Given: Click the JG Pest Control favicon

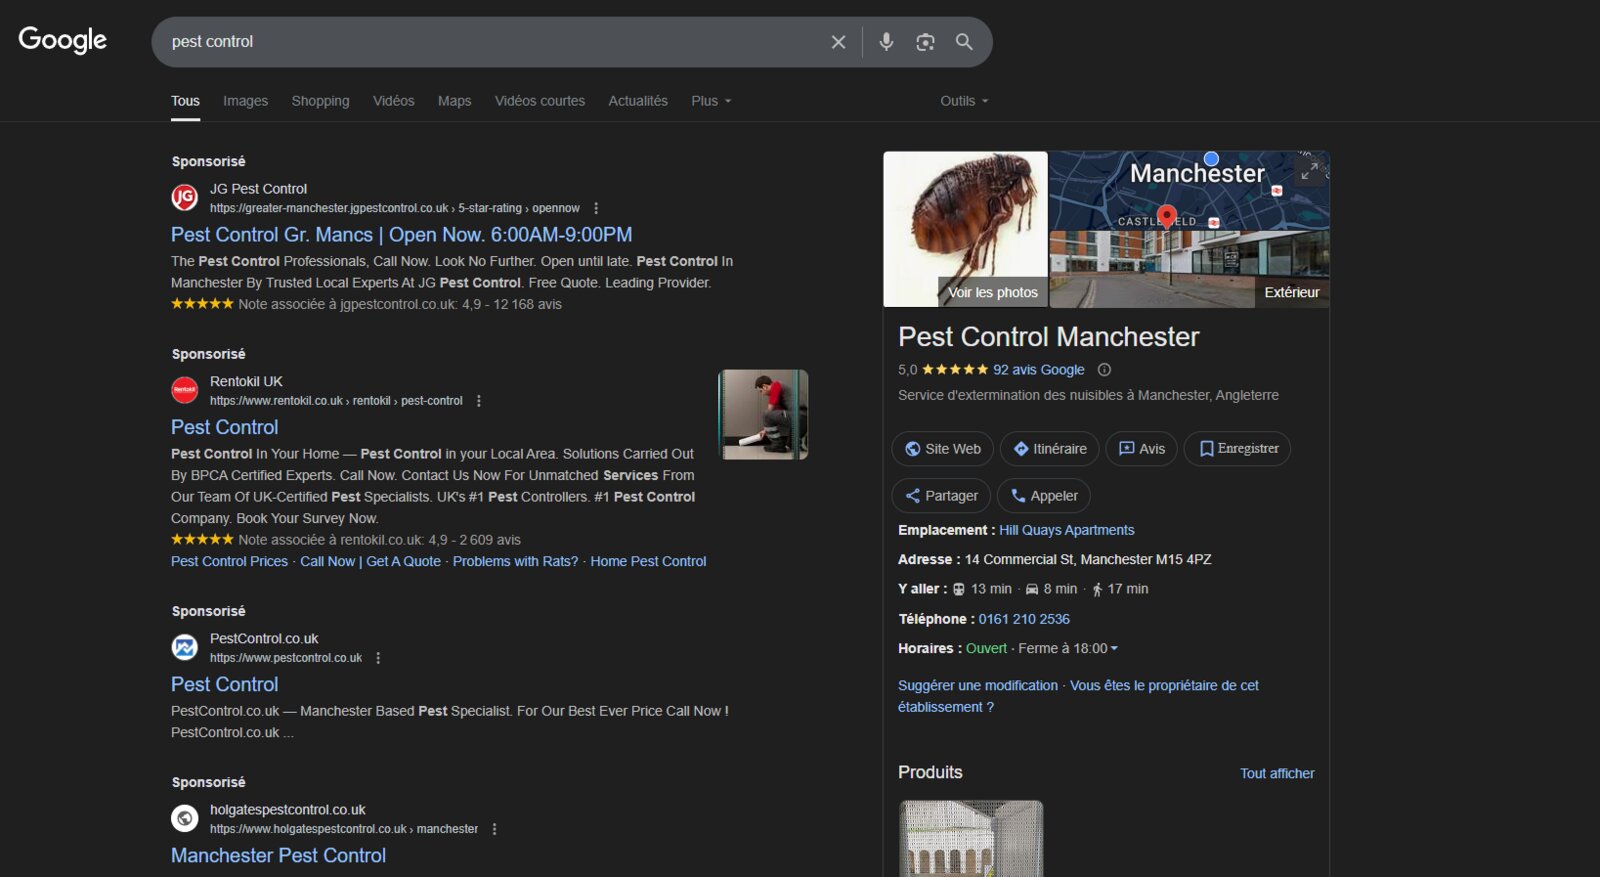Looking at the screenshot, I should pos(185,198).
